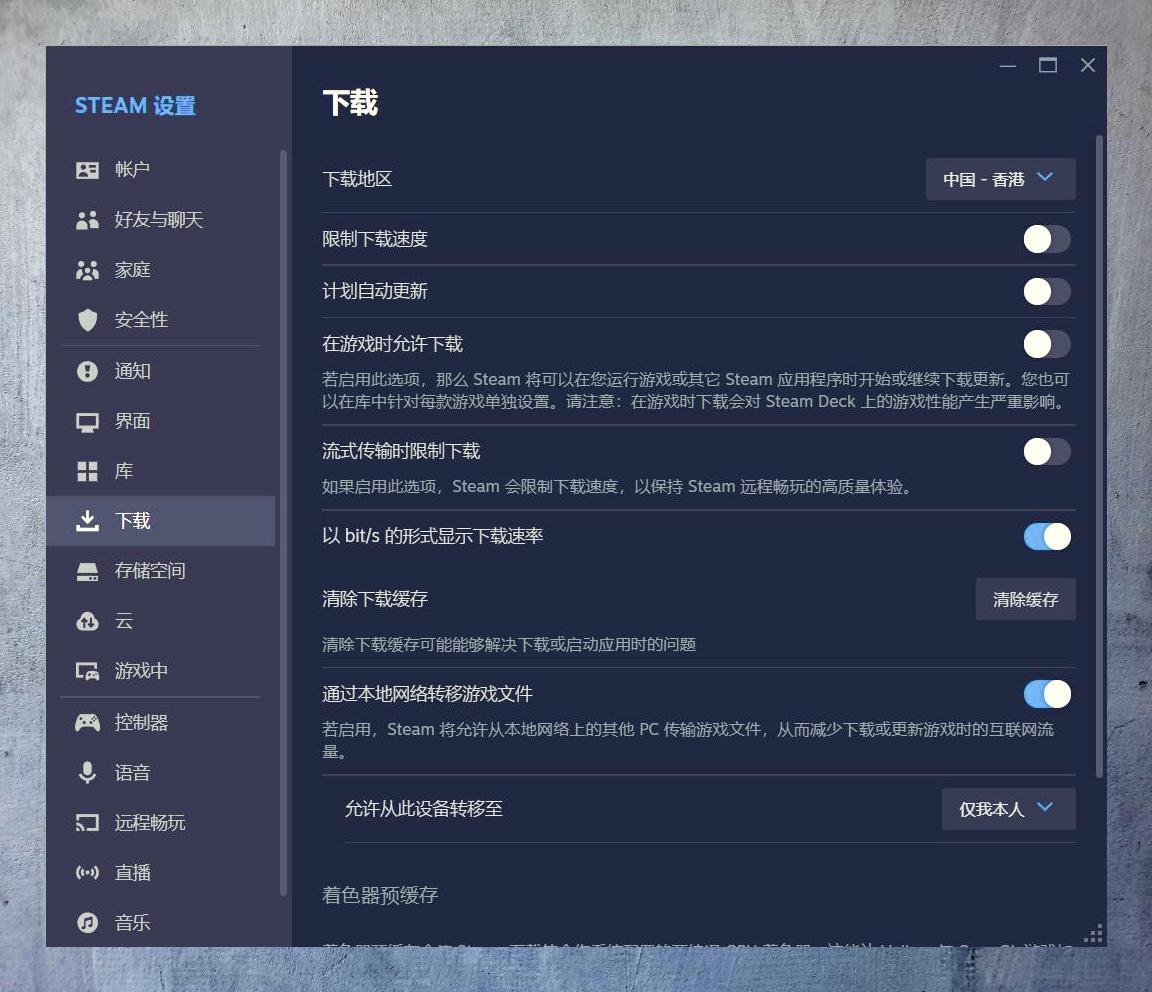
Task: Click the 着色器预缓存 section heading
Action: tap(380, 895)
